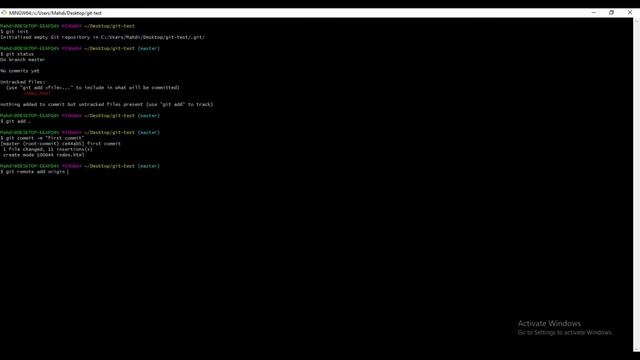Click the '$ git init' command line
The height and width of the screenshot is (360, 640).
[x=14, y=31]
